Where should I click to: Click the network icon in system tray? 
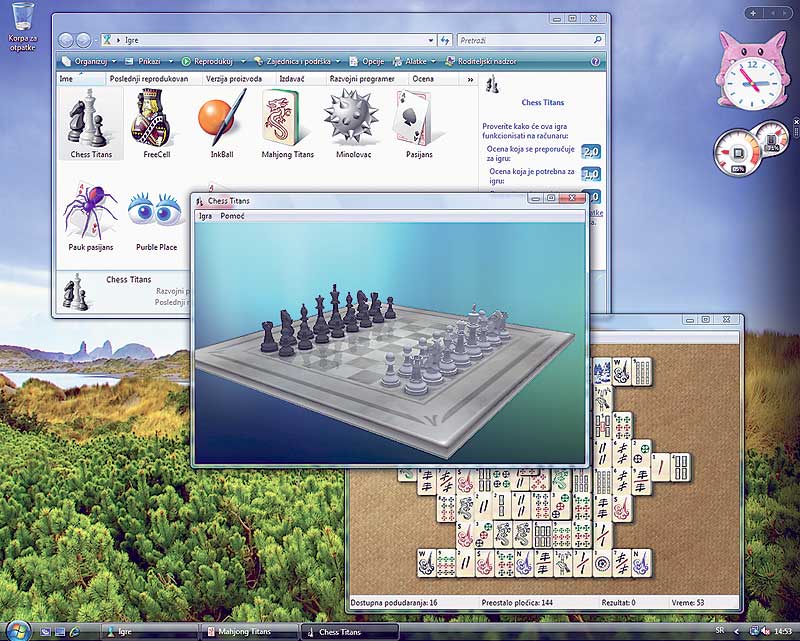(754, 631)
